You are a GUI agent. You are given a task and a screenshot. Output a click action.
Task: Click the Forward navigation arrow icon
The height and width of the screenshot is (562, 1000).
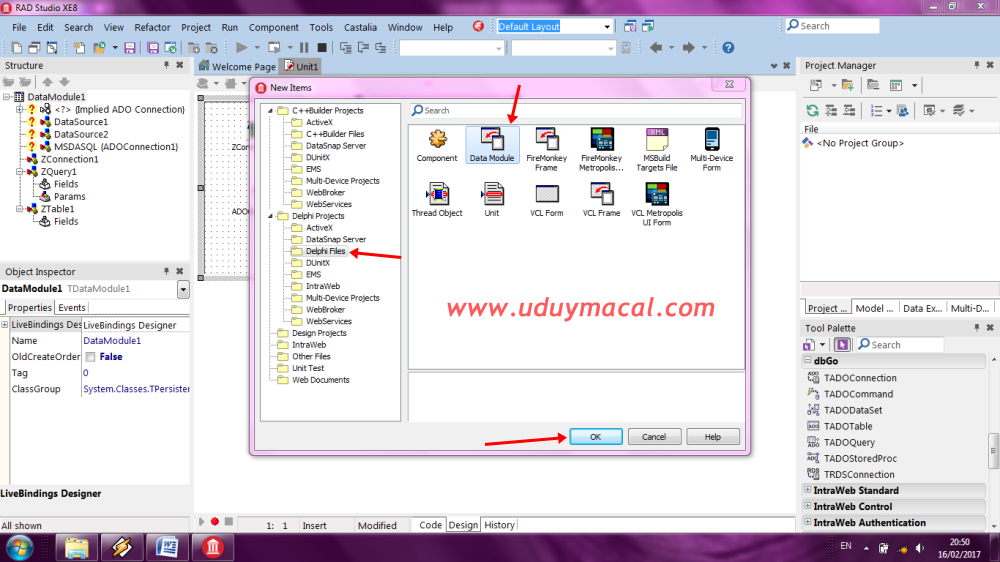(688, 47)
